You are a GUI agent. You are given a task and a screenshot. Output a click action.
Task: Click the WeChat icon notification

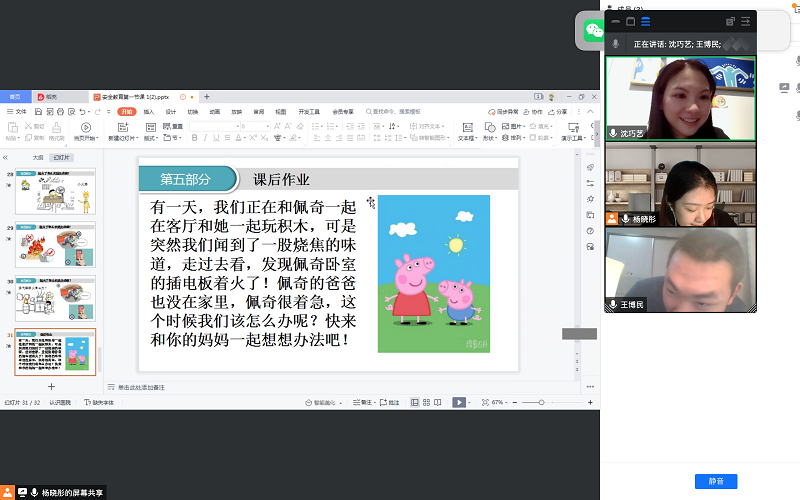tap(594, 31)
